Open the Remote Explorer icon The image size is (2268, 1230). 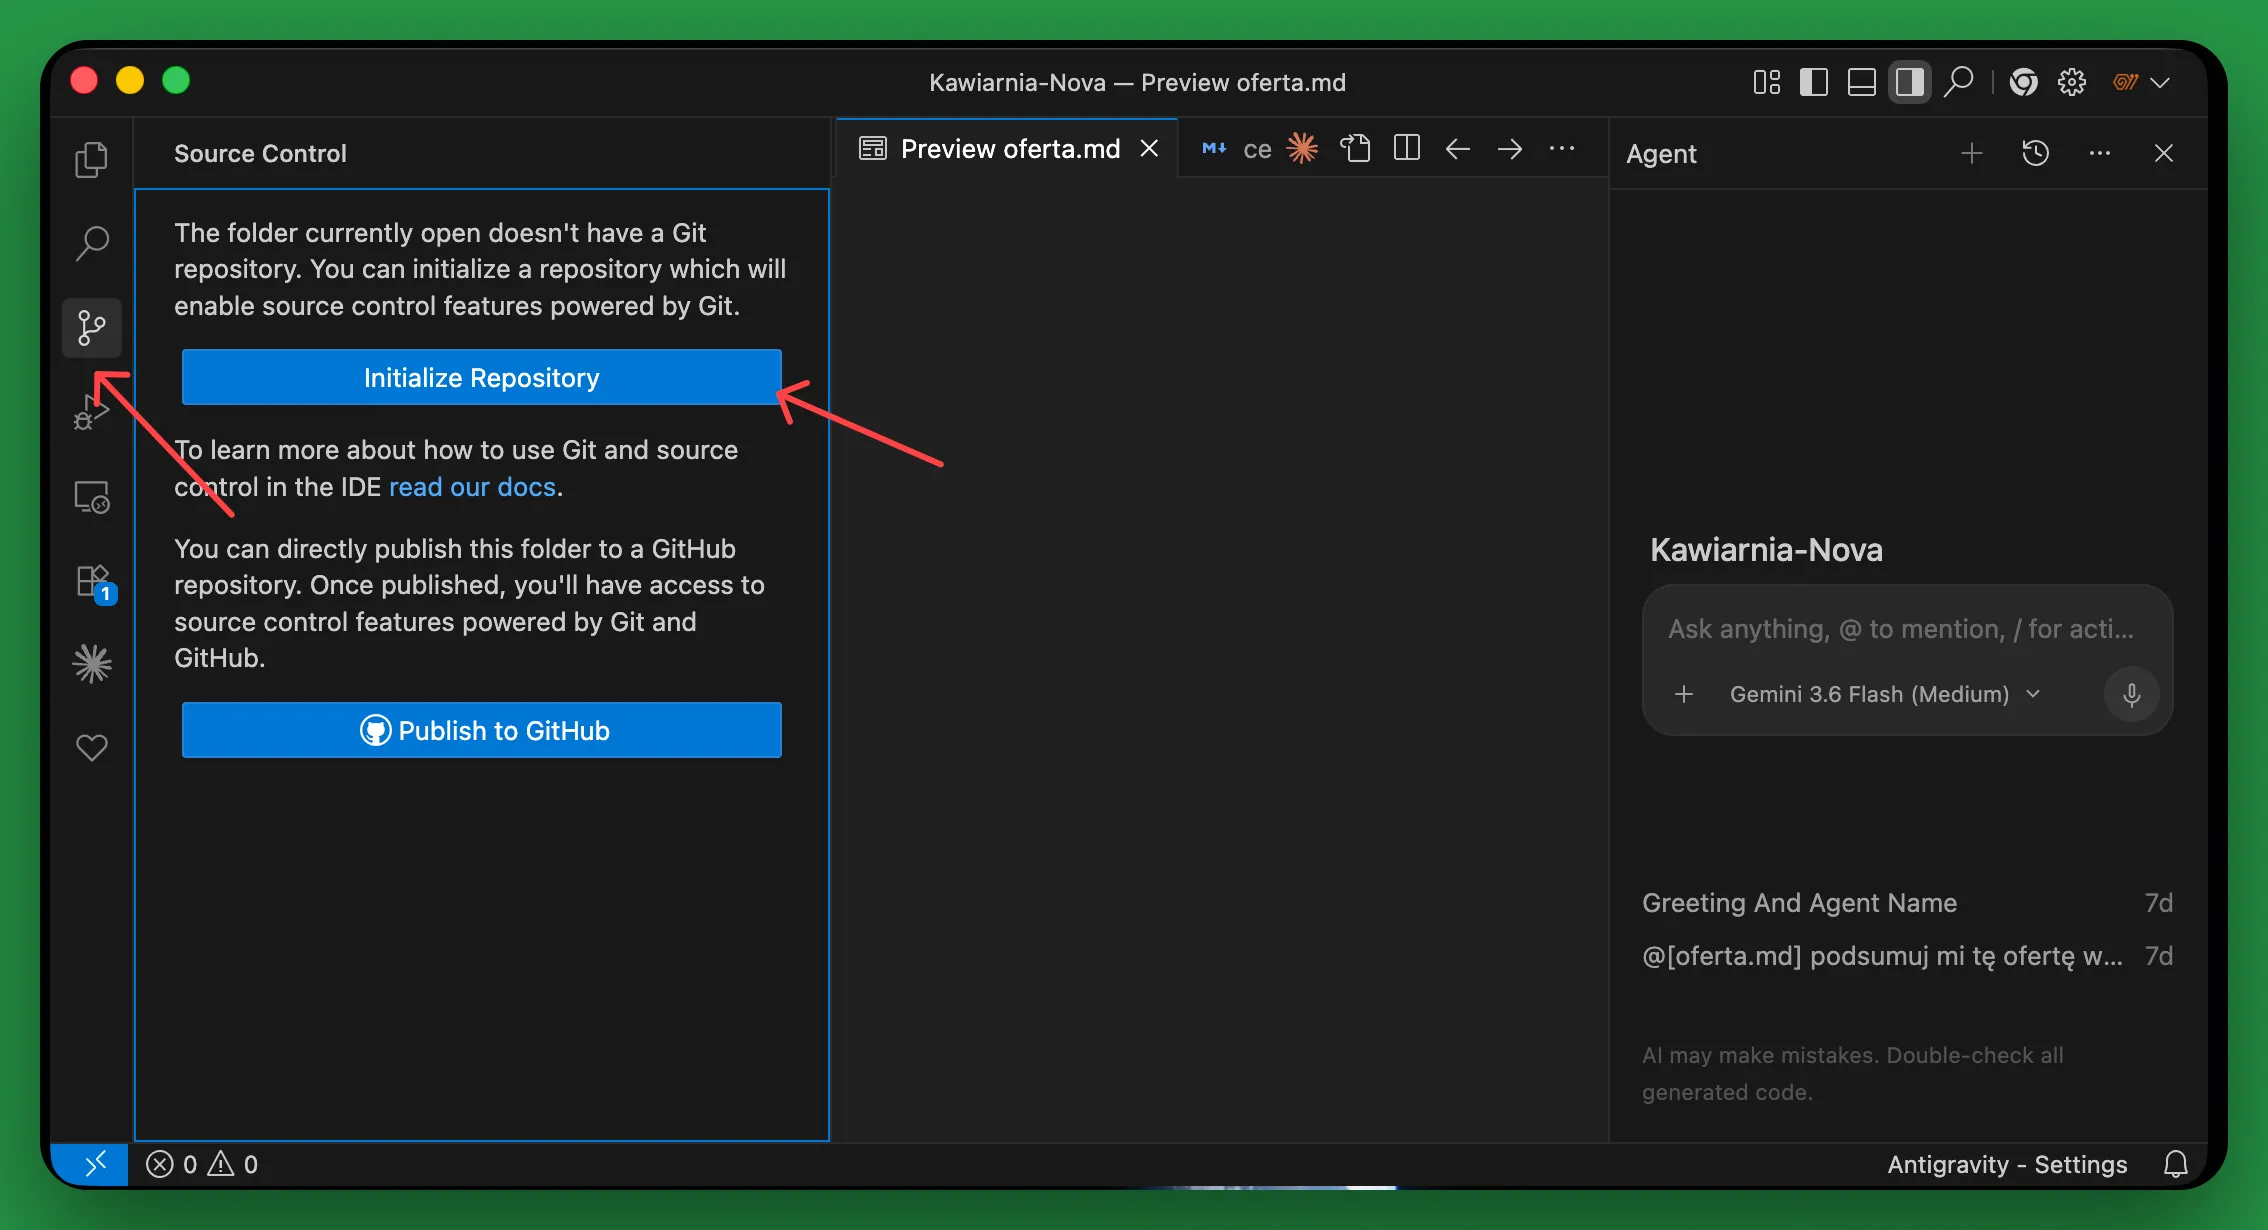(92, 497)
